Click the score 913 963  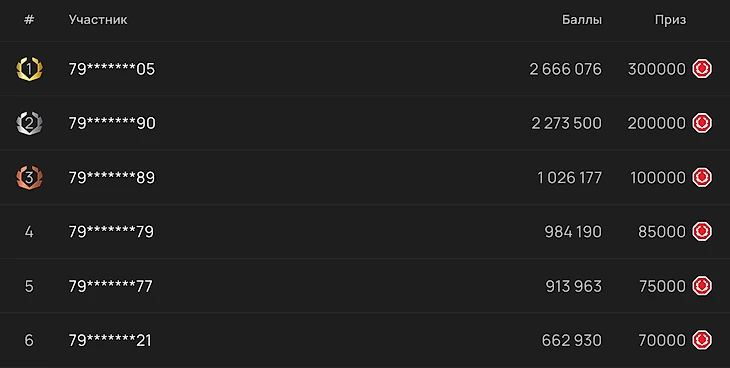tap(574, 286)
